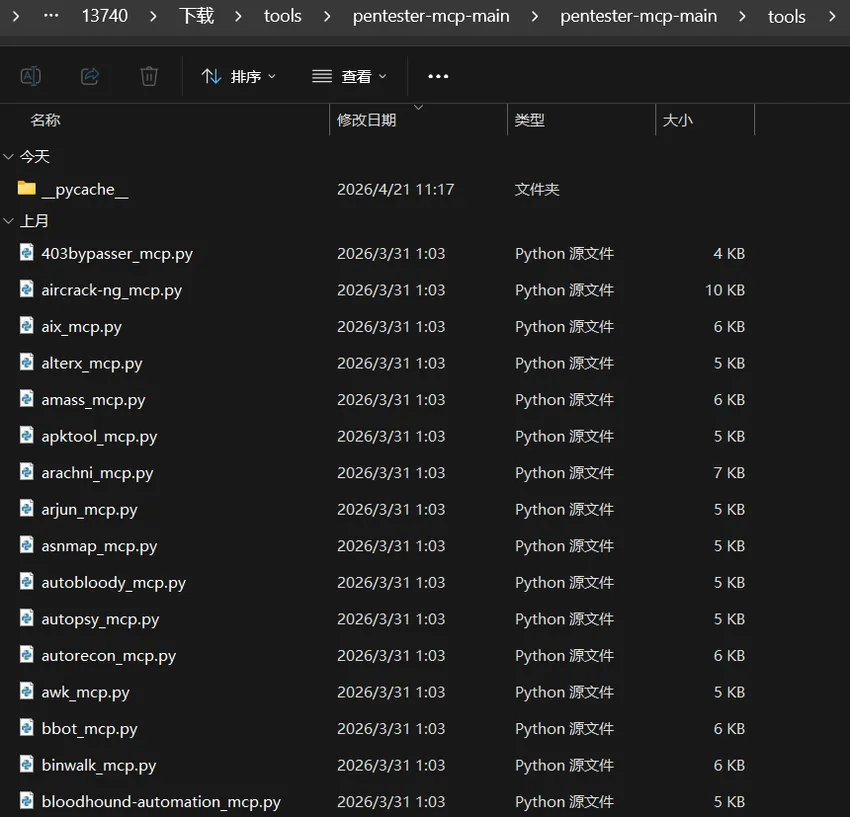Sort by the 类型 column header
850x817 pixels.
click(530, 120)
